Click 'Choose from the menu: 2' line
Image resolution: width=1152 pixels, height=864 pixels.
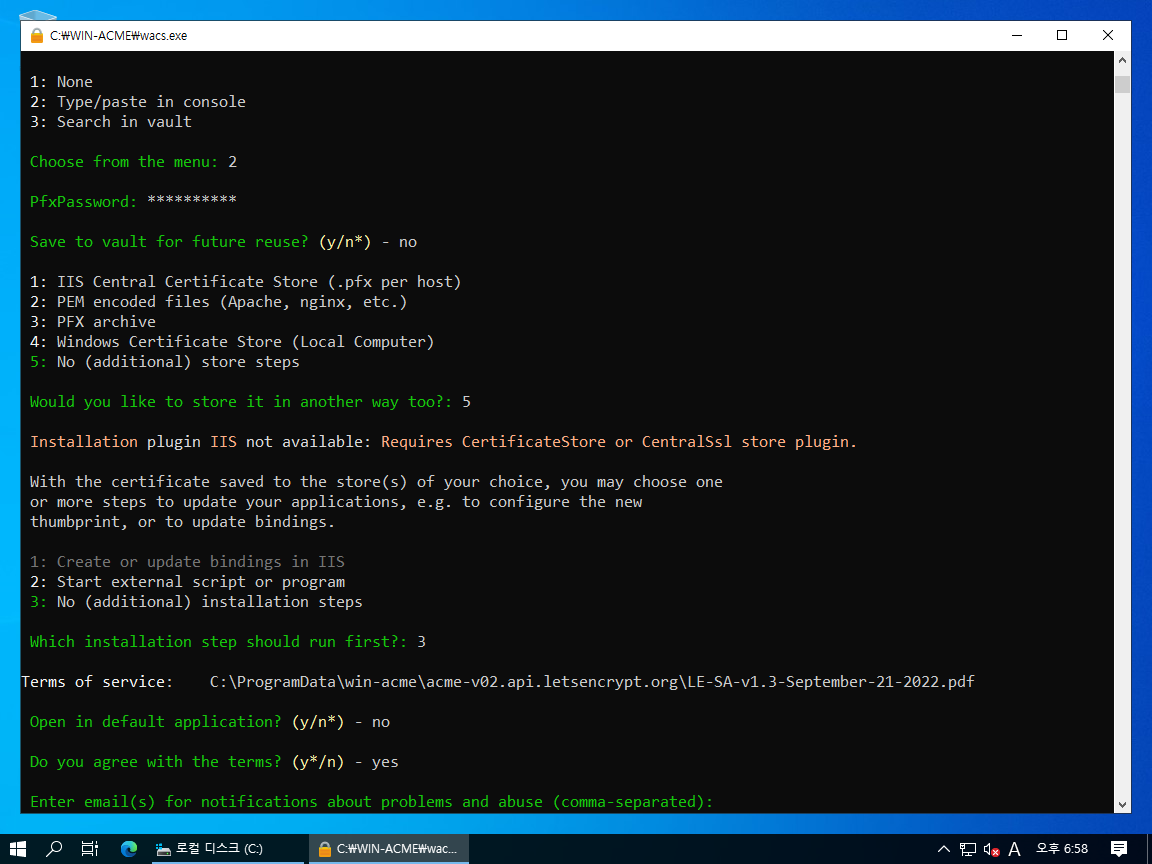(133, 162)
